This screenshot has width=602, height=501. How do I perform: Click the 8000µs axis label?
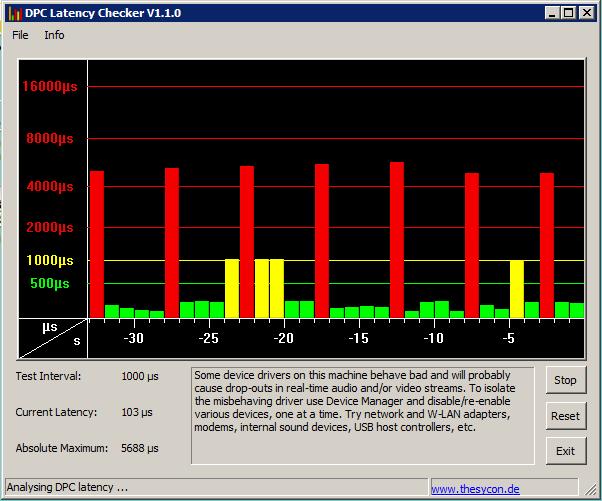50,138
